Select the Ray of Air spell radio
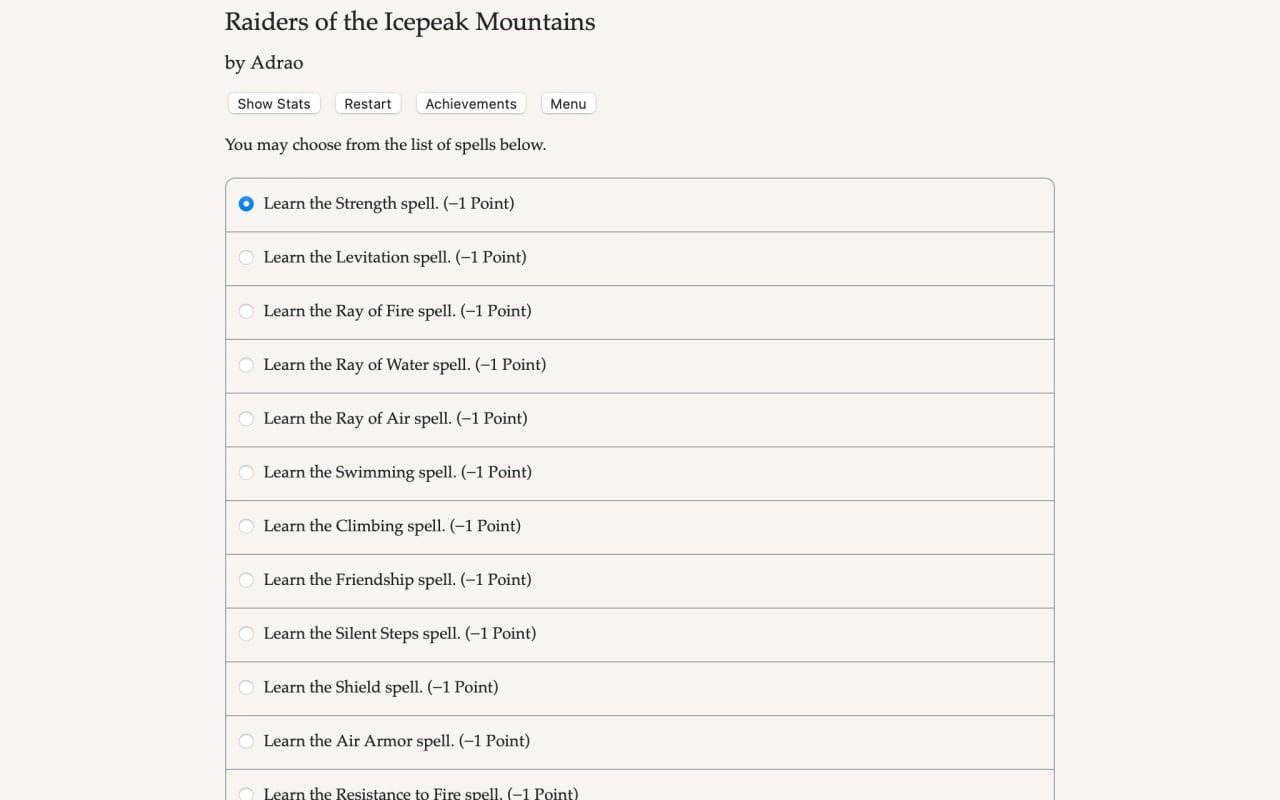 [246, 419]
